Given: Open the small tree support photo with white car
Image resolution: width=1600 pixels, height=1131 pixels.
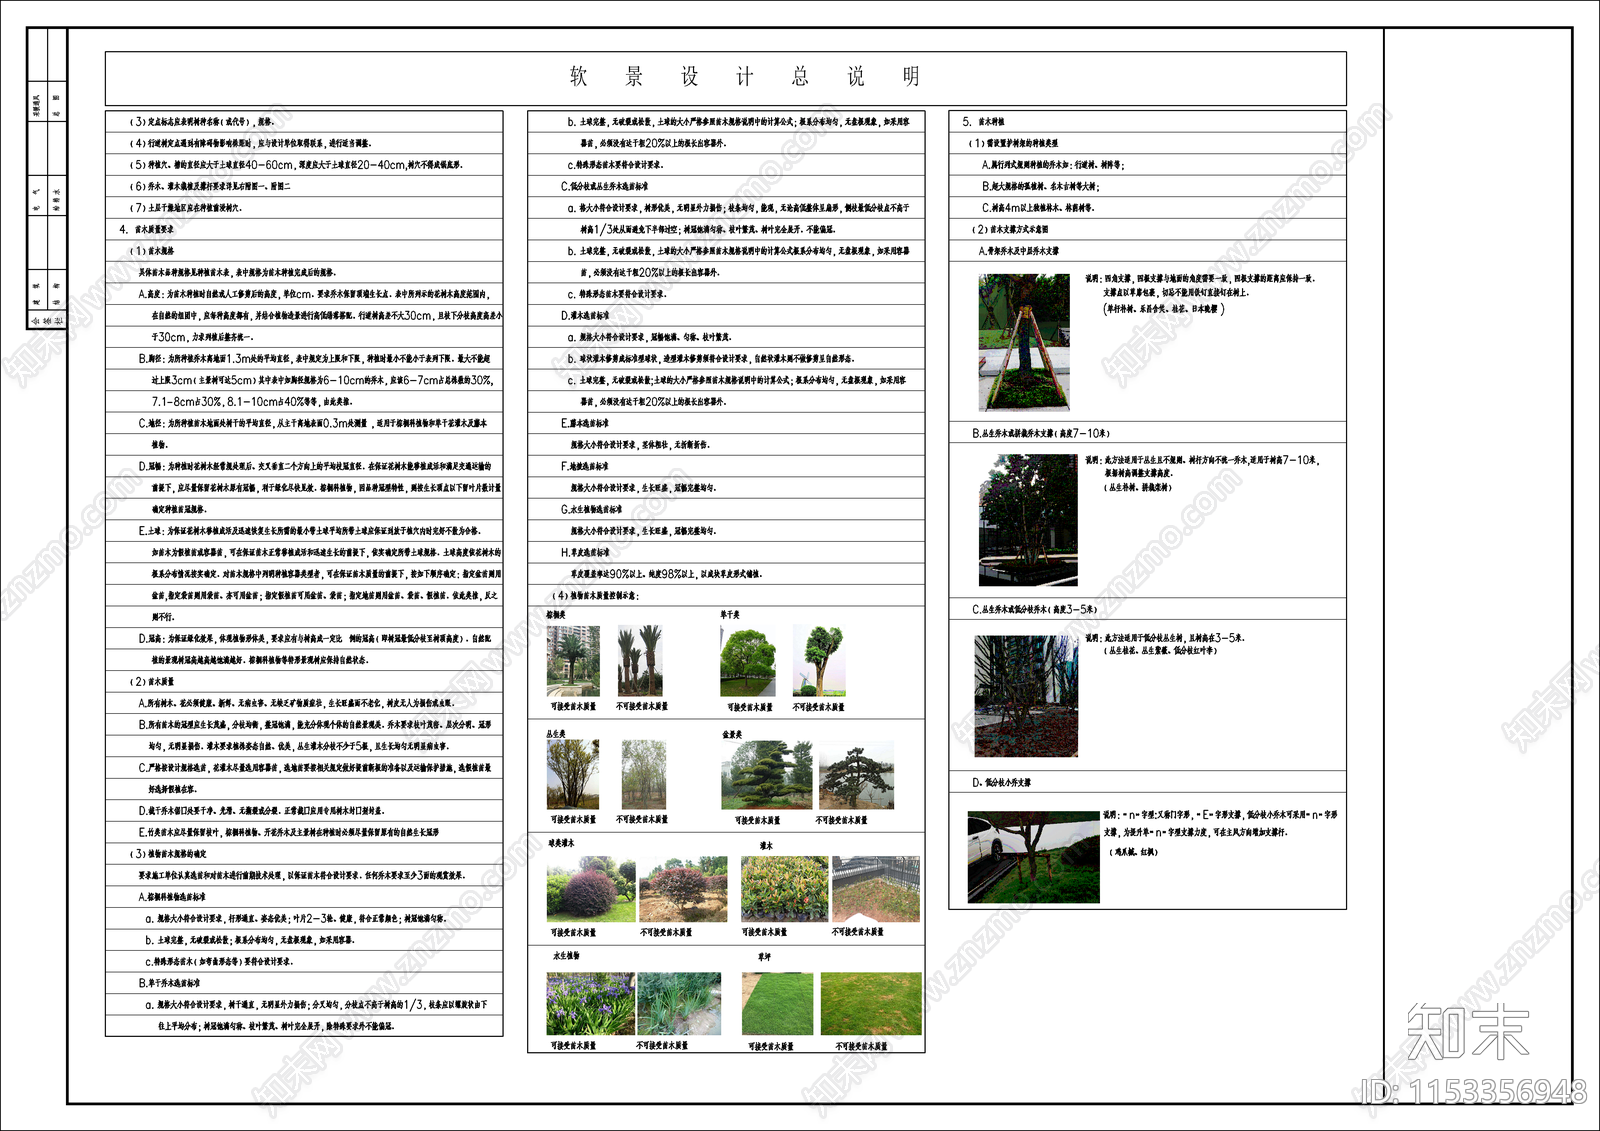Looking at the screenshot, I should [1034, 857].
